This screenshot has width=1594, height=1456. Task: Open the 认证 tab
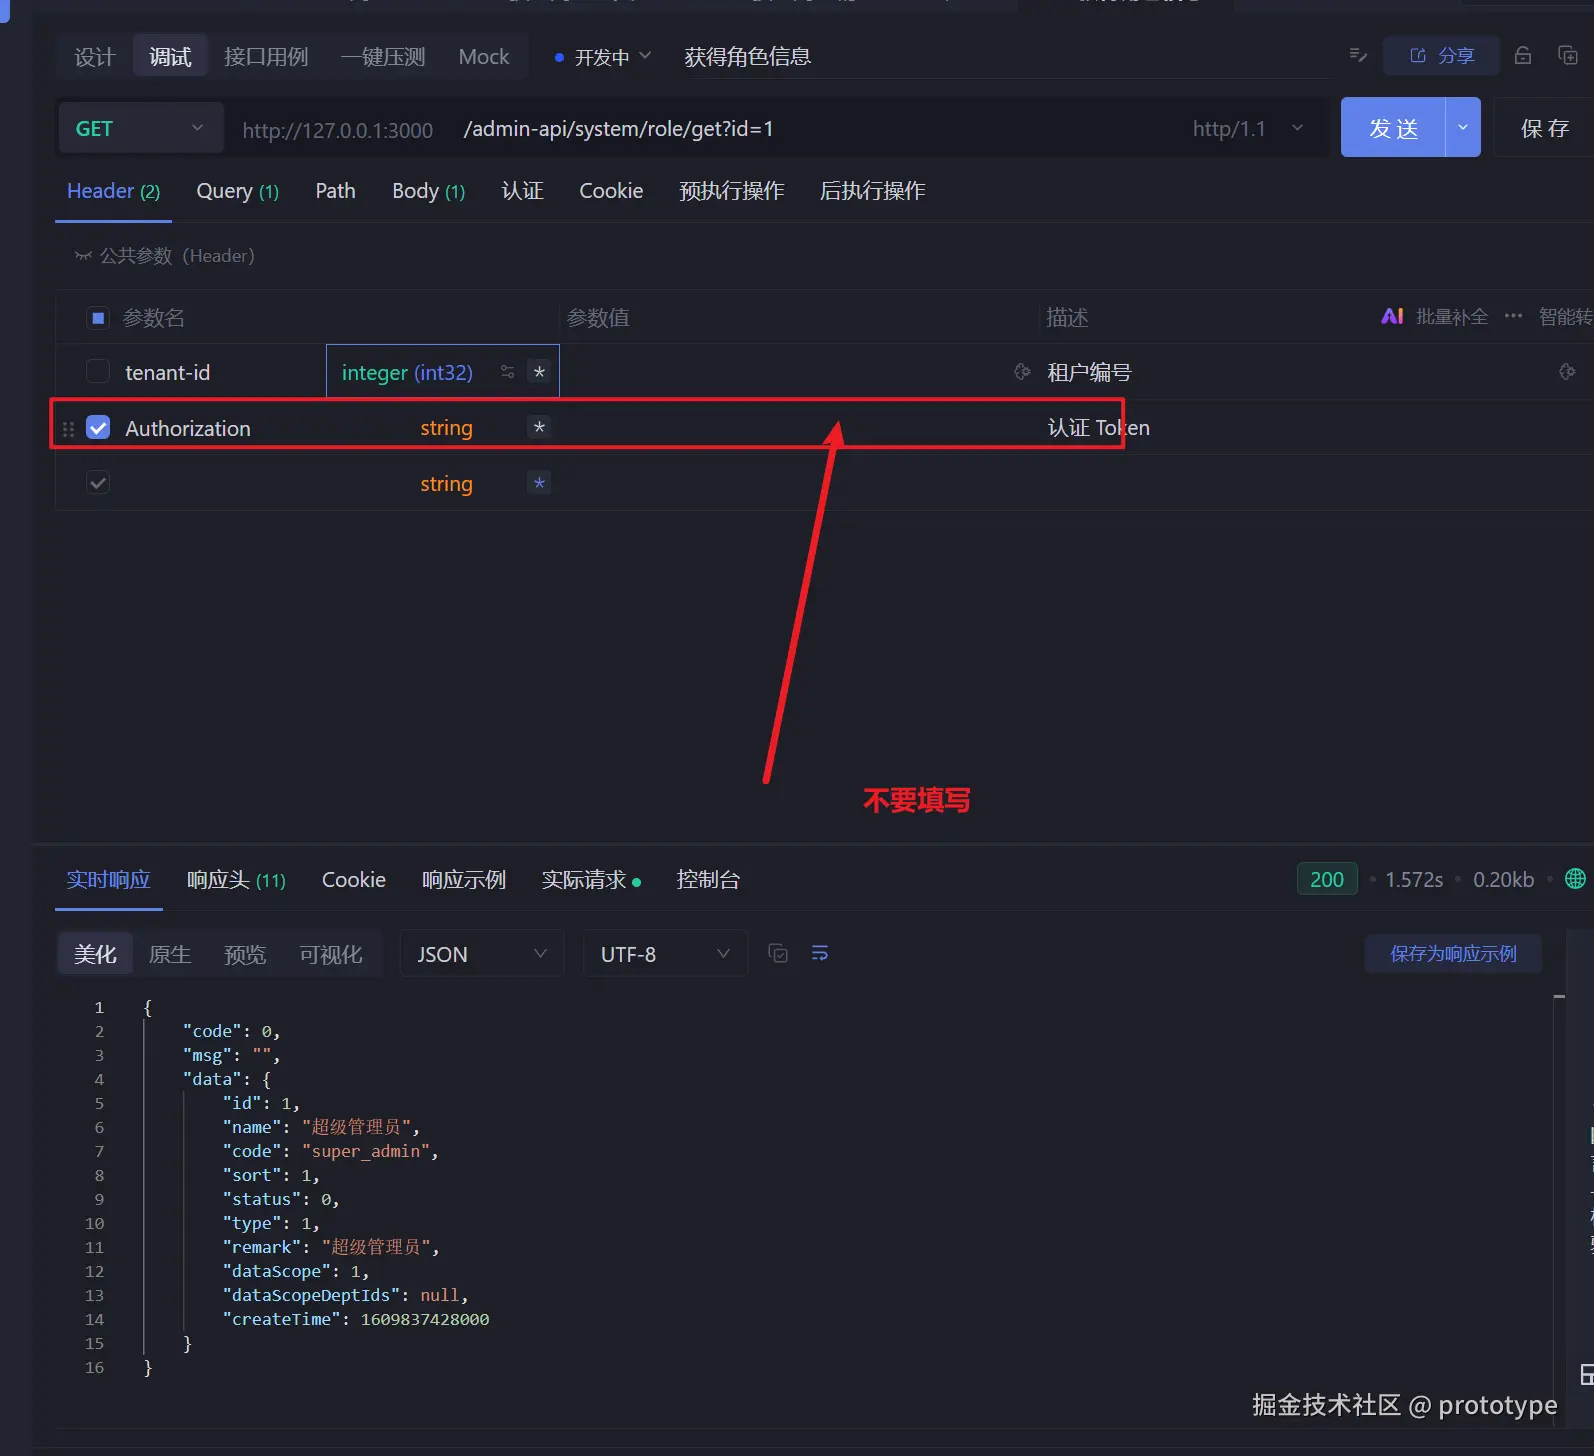pyautogui.click(x=522, y=191)
